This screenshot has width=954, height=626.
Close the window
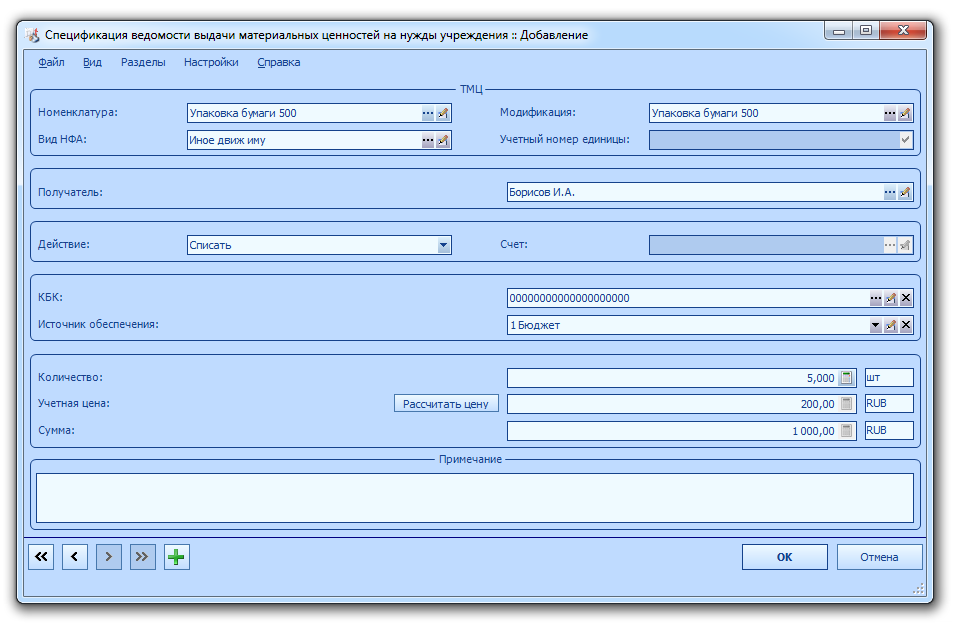pyautogui.click(x=903, y=31)
